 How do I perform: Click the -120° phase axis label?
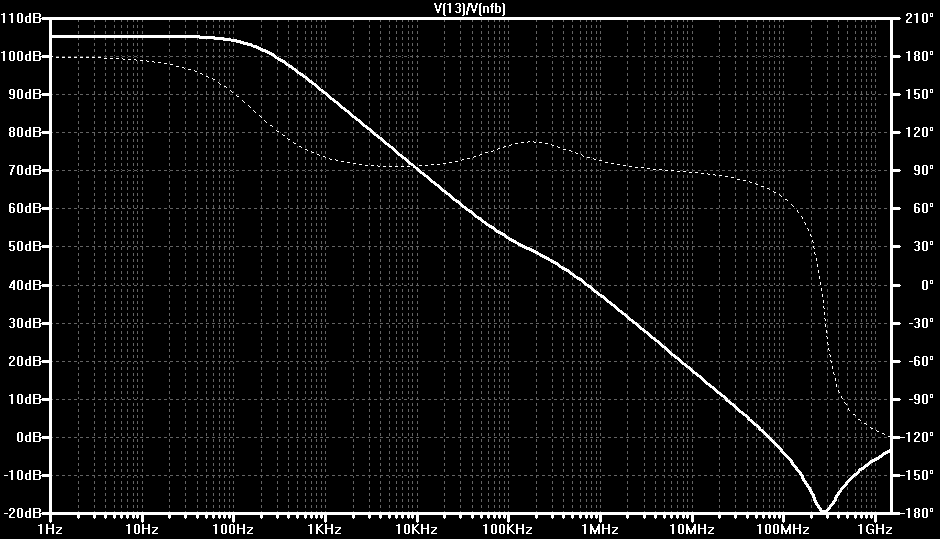(x=917, y=438)
